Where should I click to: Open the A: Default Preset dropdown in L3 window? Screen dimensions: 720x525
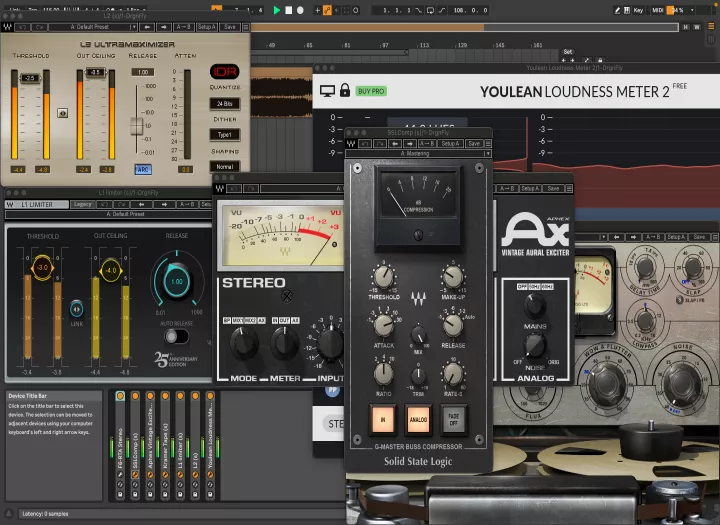point(93,27)
